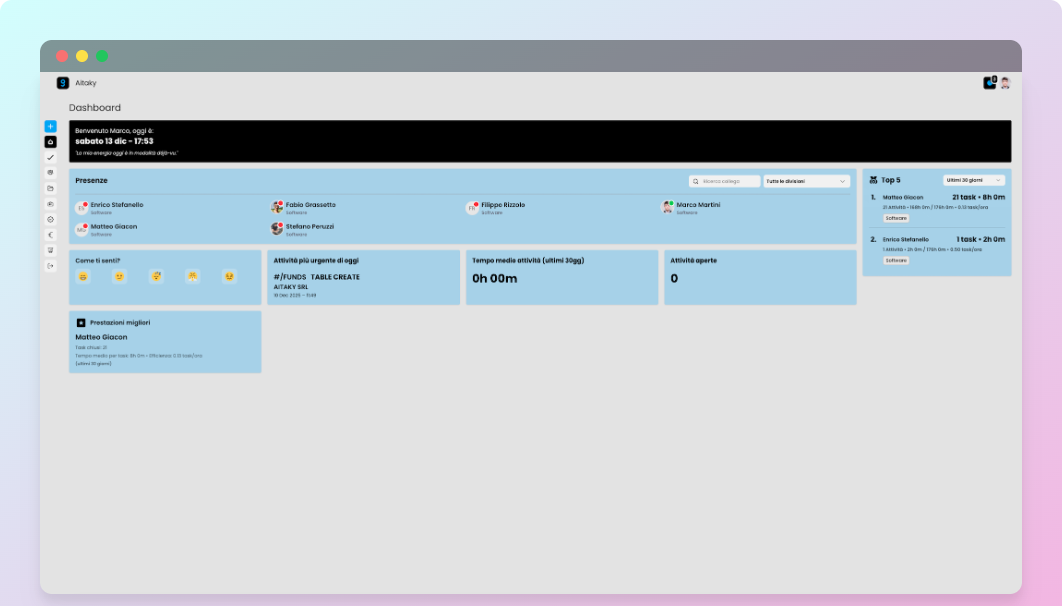The image size is (1062, 606).
Task: Choose the smirking emoji mood option
Action: pos(120,277)
